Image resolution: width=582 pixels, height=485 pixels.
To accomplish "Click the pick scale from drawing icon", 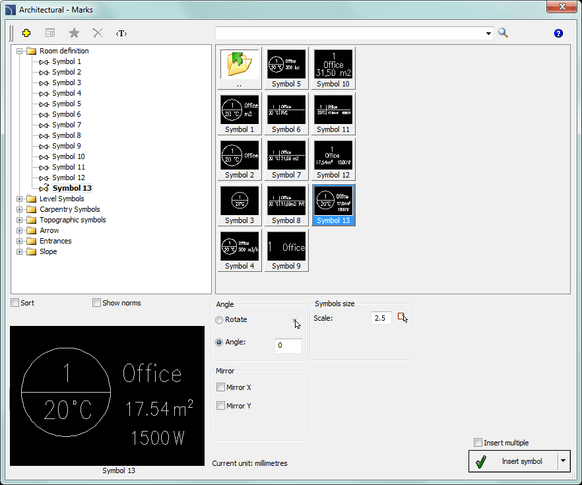I will [402, 318].
